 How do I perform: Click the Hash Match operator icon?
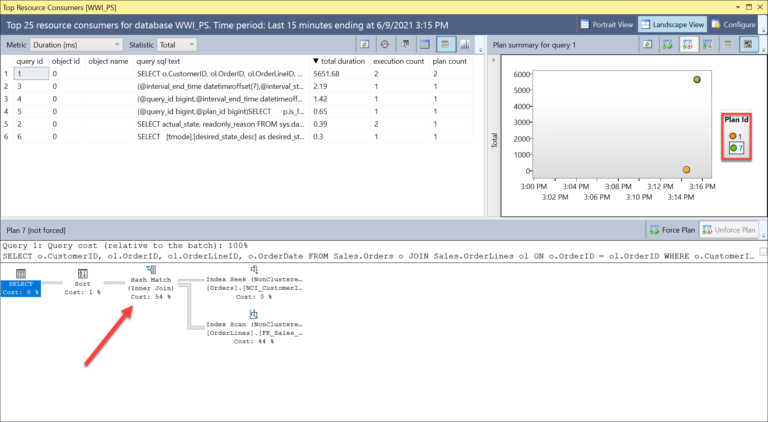(x=150, y=270)
